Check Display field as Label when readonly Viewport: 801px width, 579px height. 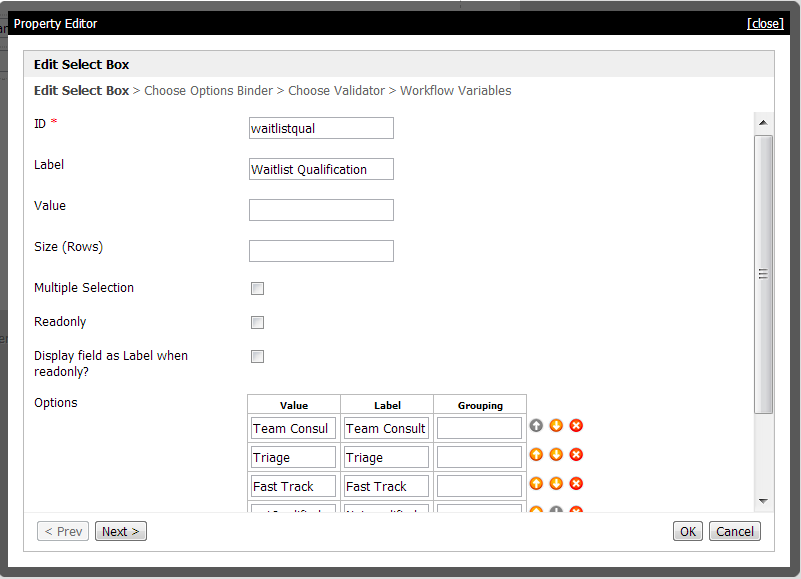pos(257,357)
